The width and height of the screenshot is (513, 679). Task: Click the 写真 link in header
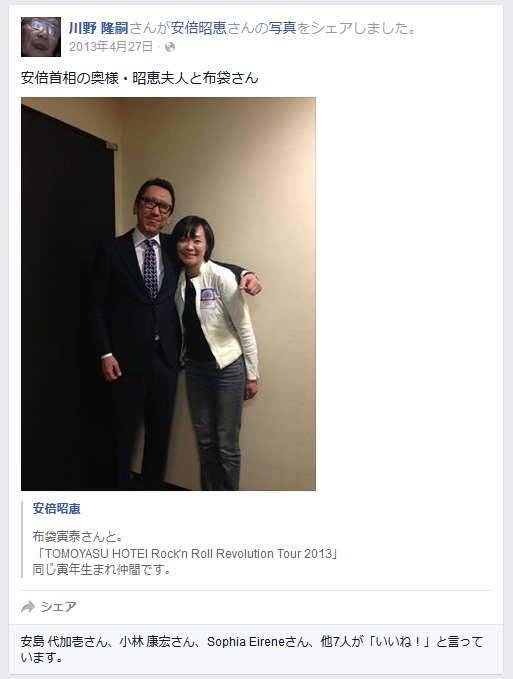(282, 28)
